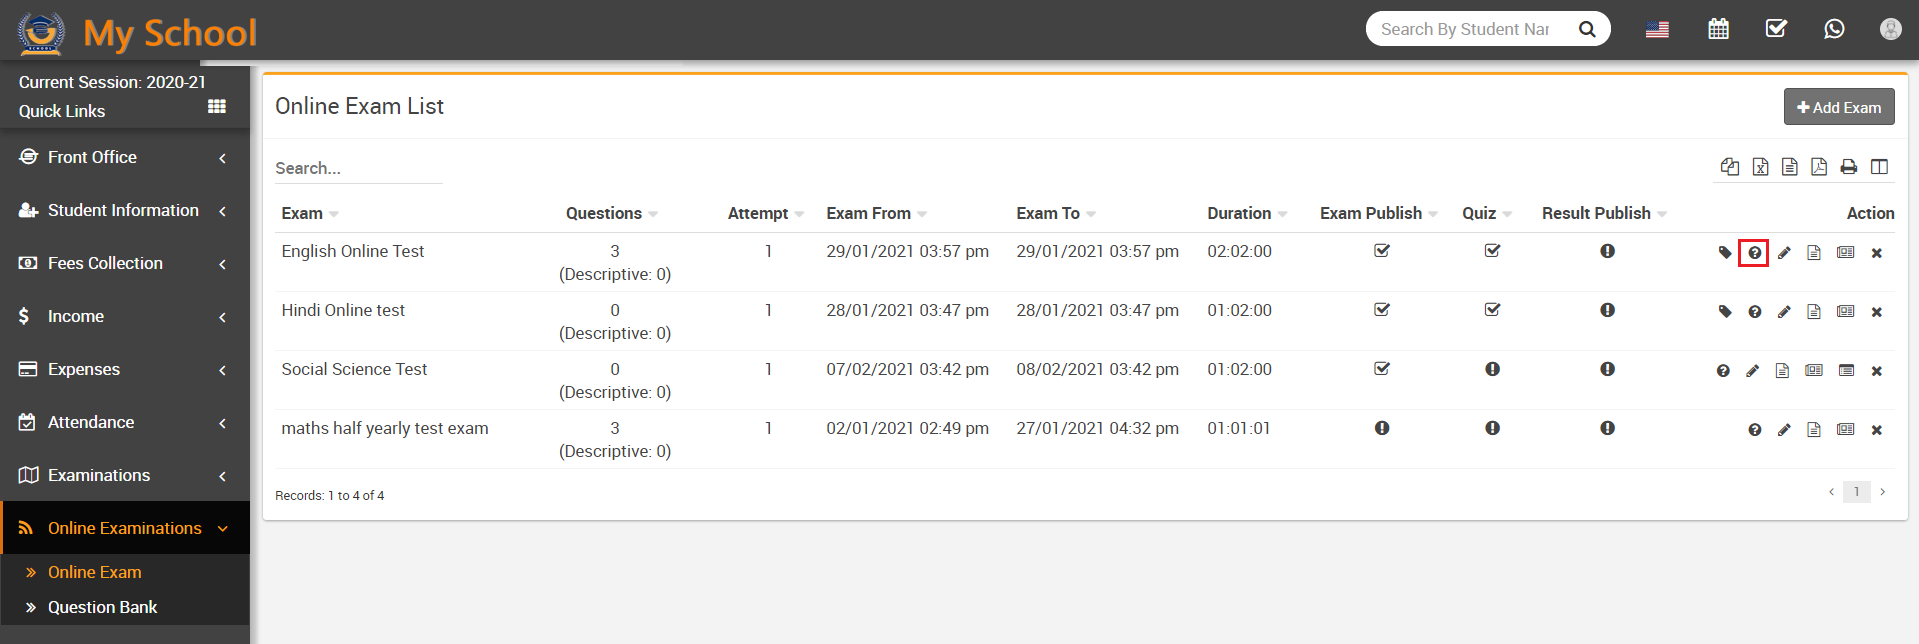Screen dimensions: 1919x644
Task: Focus the exam list Search field
Action: 358,168
